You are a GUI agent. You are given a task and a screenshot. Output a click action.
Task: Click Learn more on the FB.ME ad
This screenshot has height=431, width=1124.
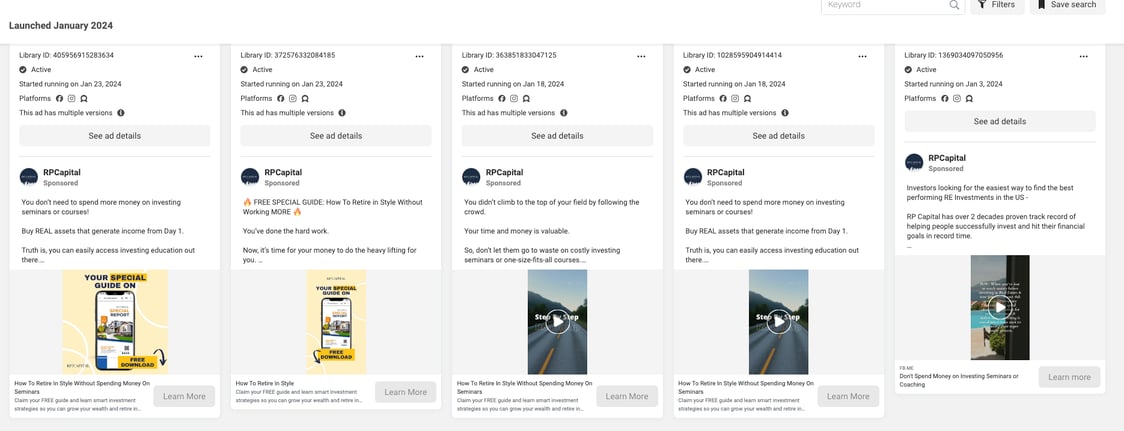pos(1068,377)
